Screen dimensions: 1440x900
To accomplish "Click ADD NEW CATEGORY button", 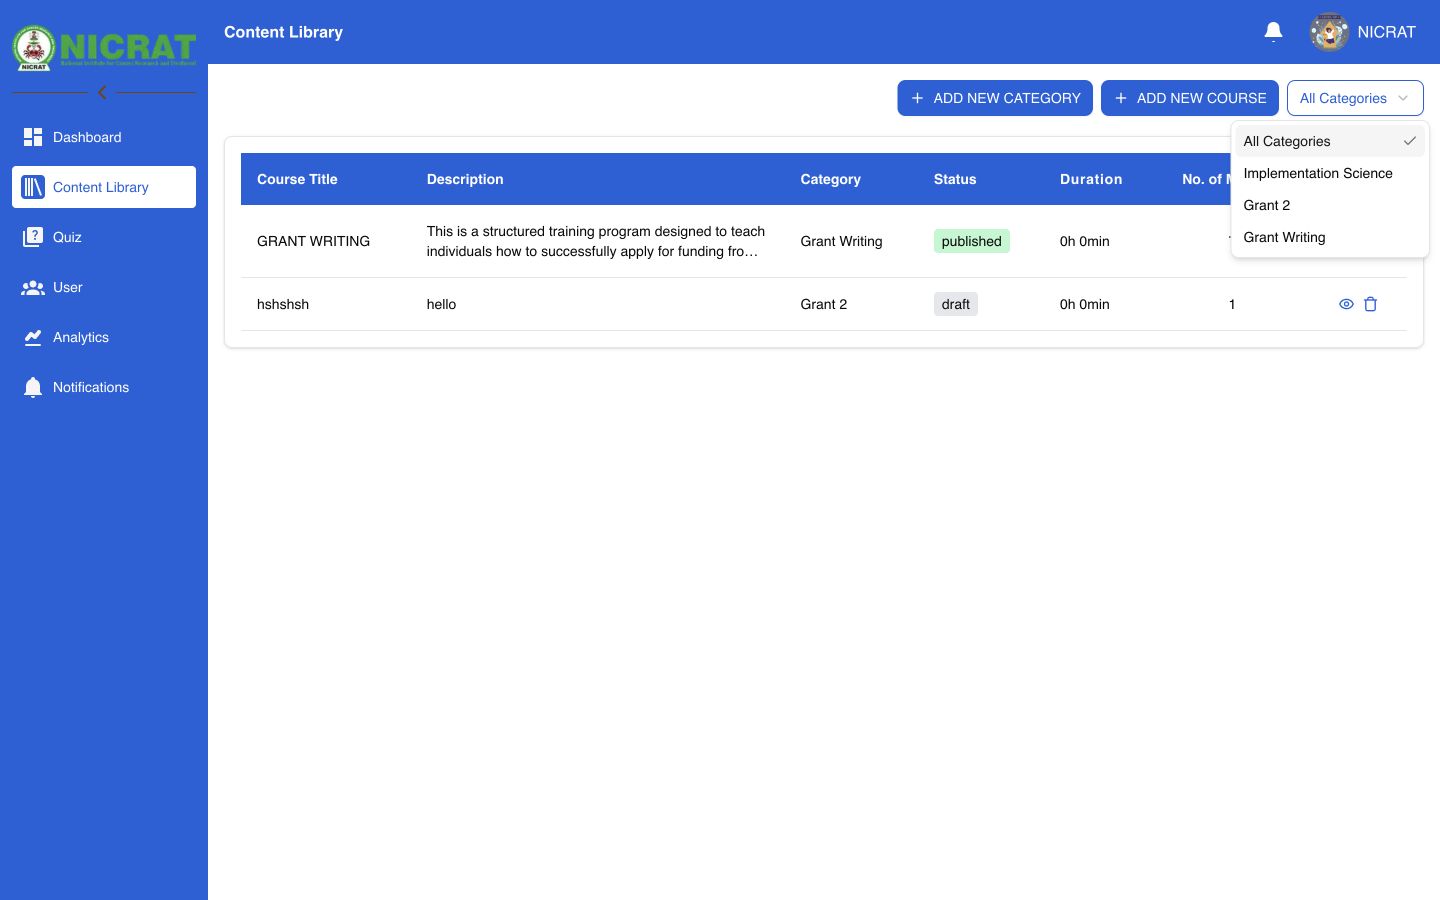I will (x=995, y=98).
